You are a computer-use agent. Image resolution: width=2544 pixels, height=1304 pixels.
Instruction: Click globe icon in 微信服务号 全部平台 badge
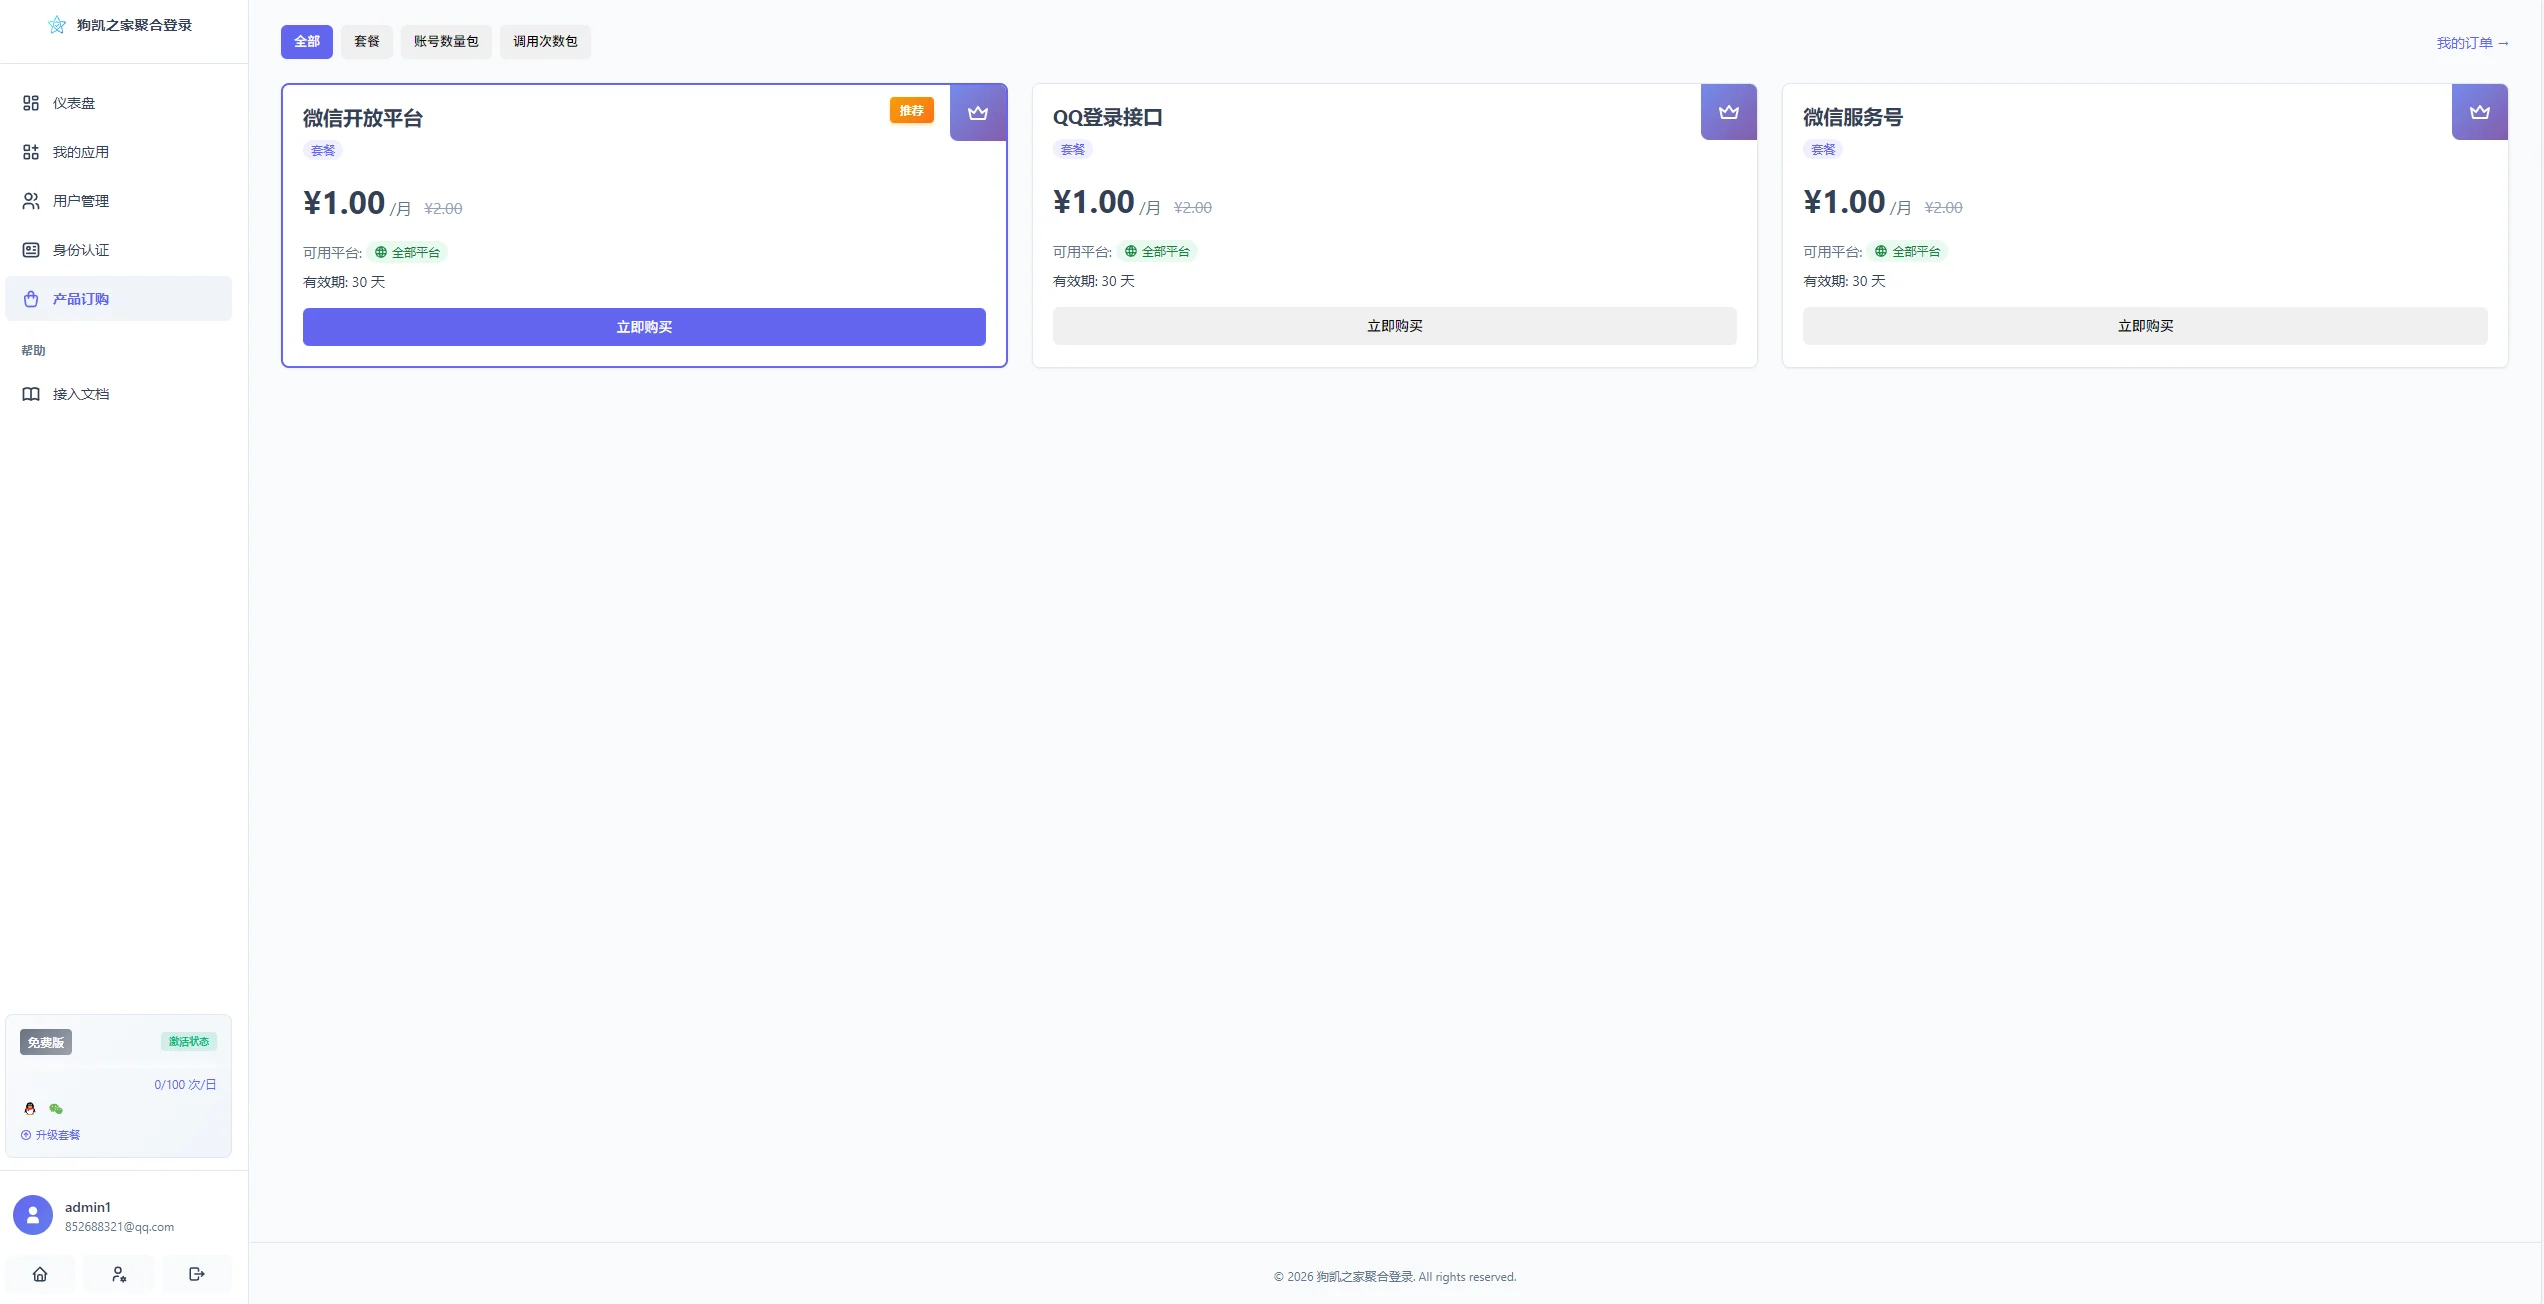coord(1881,252)
